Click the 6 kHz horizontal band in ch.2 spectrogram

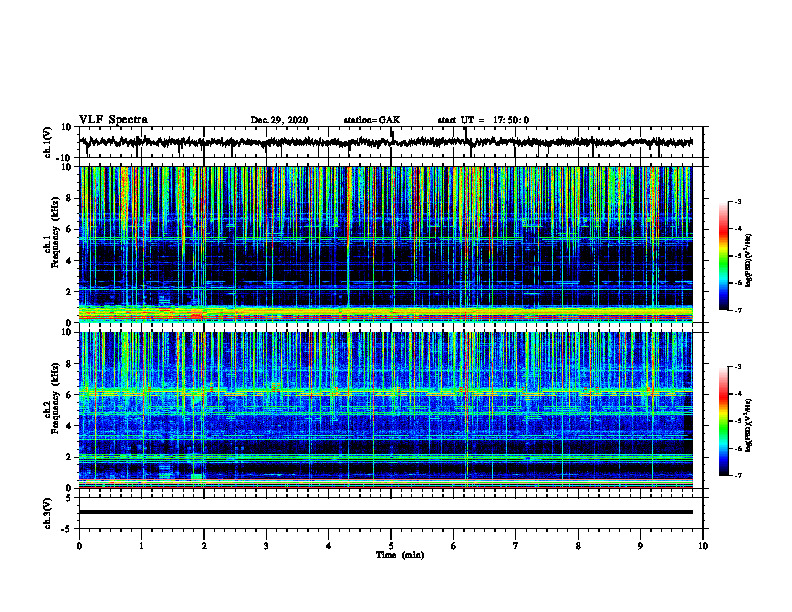386,391
